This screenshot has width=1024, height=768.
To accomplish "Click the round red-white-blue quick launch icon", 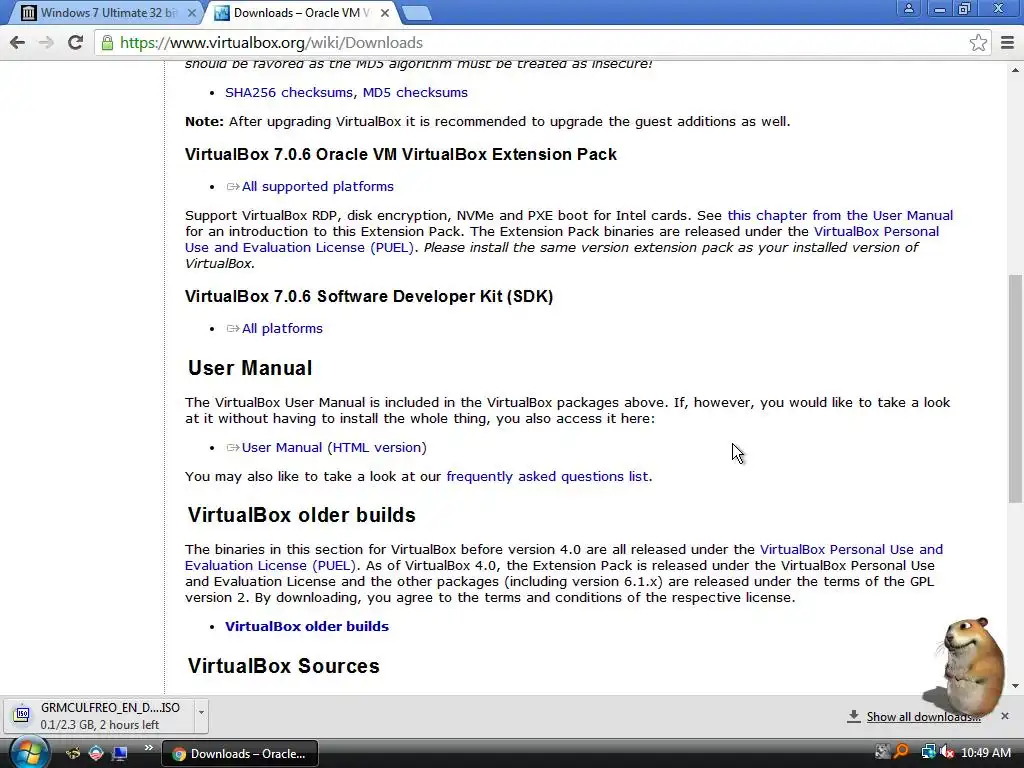I will [x=96, y=754].
